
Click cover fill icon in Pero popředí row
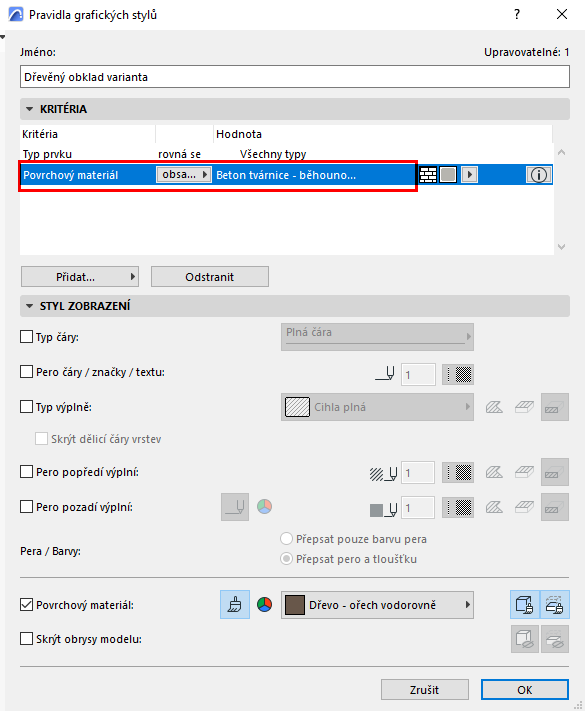[x=524, y=472]
